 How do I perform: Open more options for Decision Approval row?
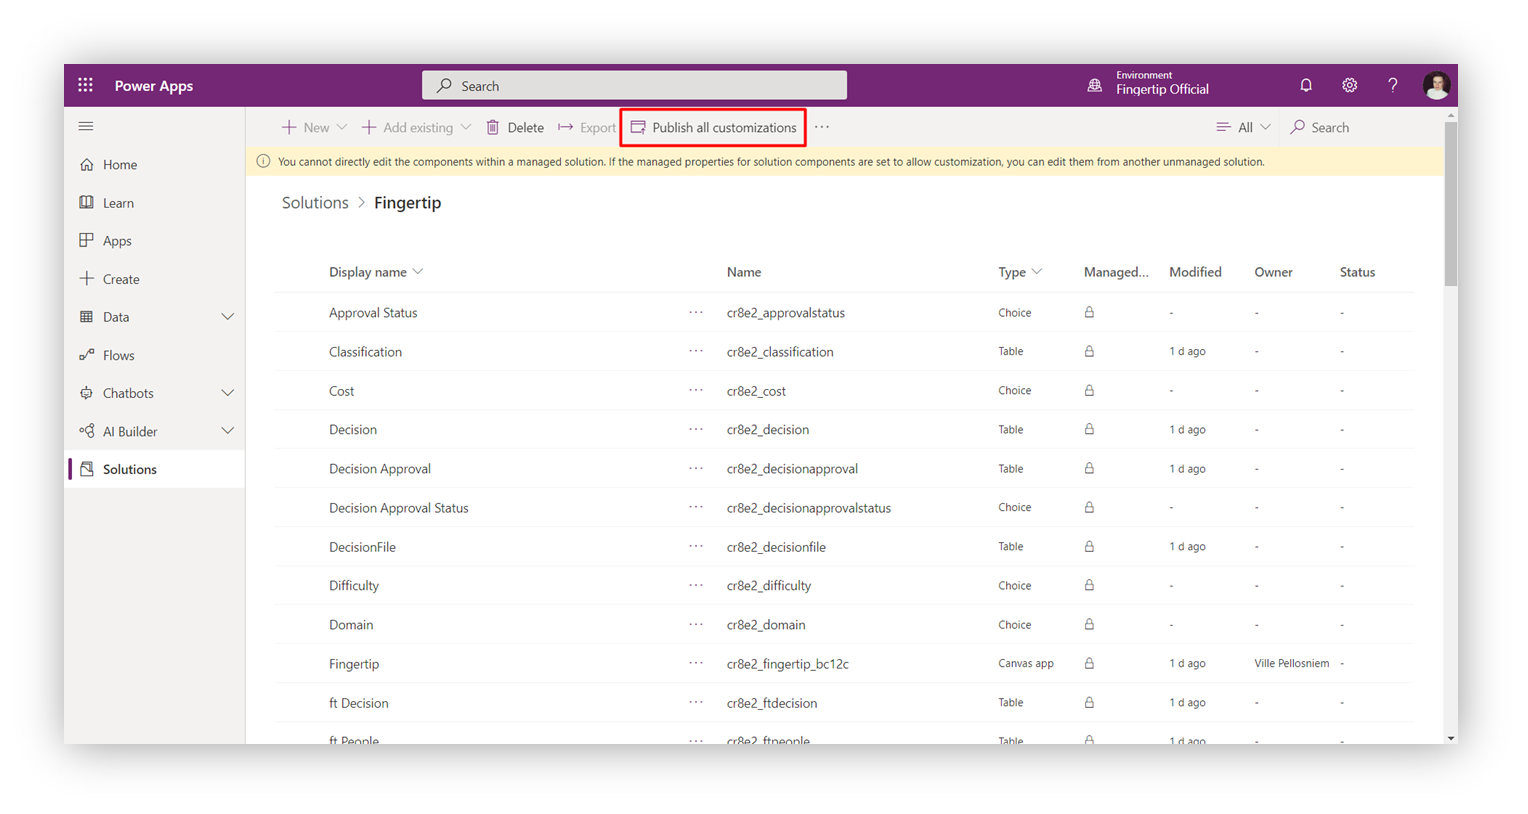(x=696, y=468)
